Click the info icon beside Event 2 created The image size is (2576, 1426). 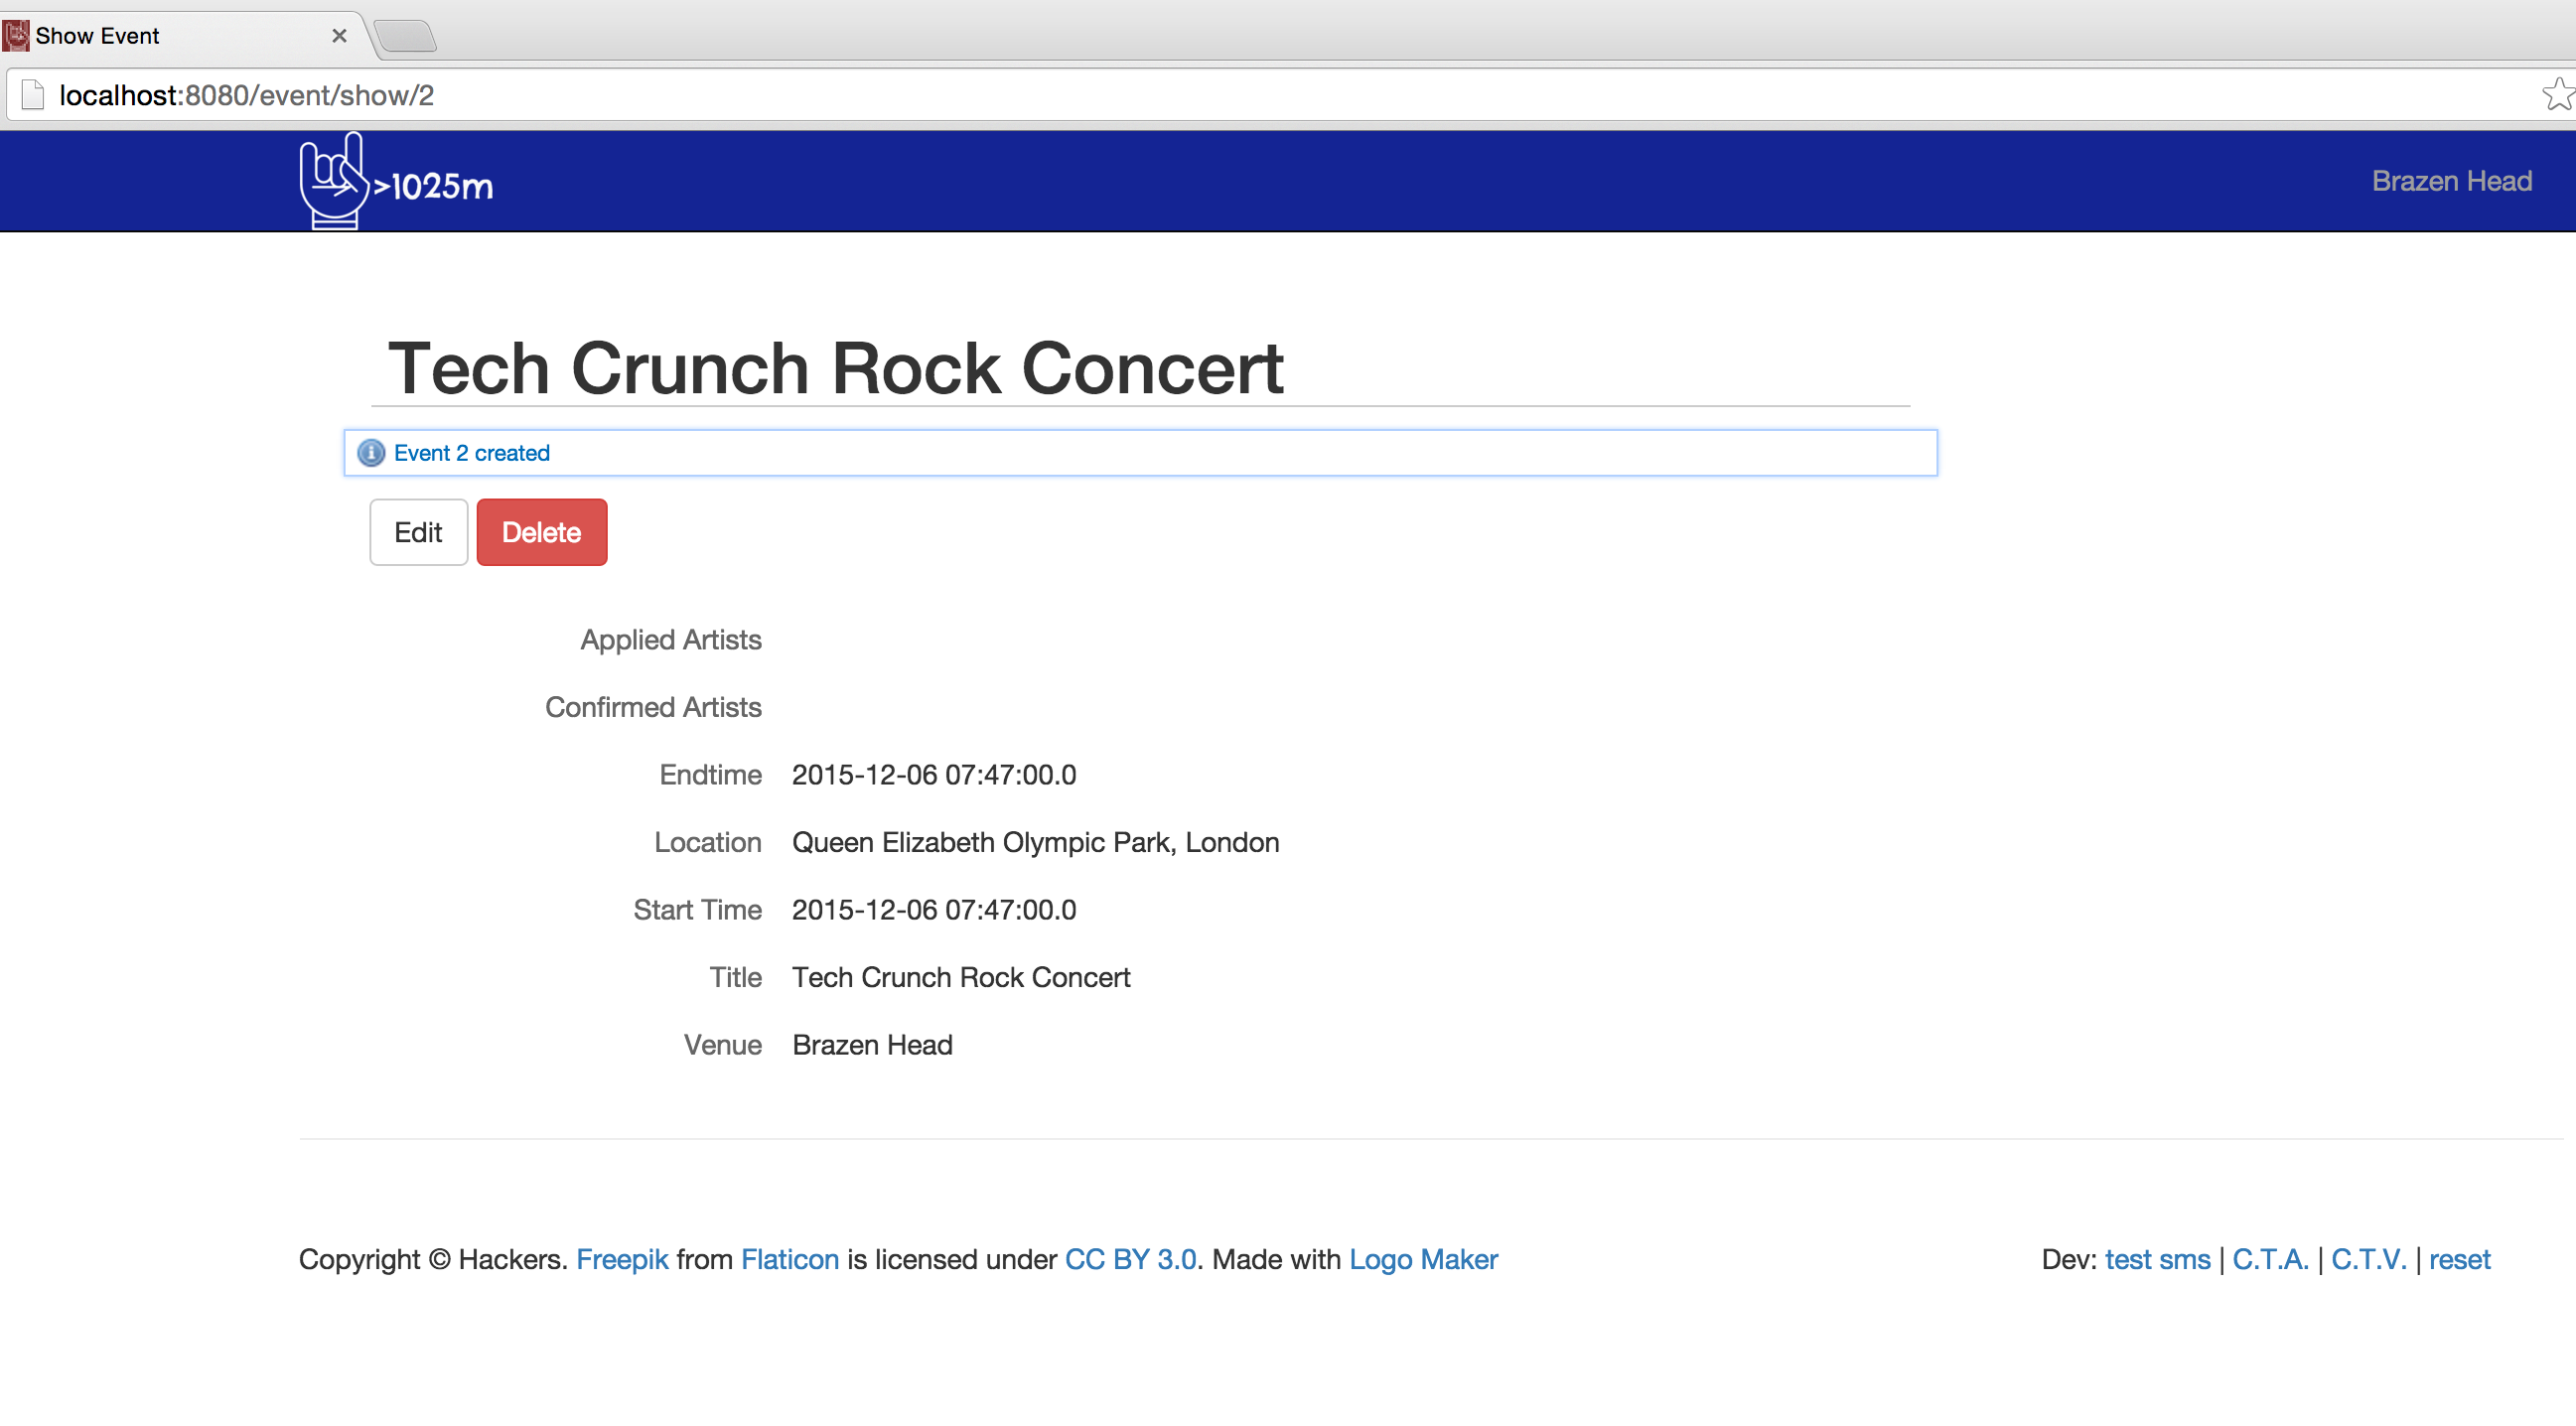[371, 453]
